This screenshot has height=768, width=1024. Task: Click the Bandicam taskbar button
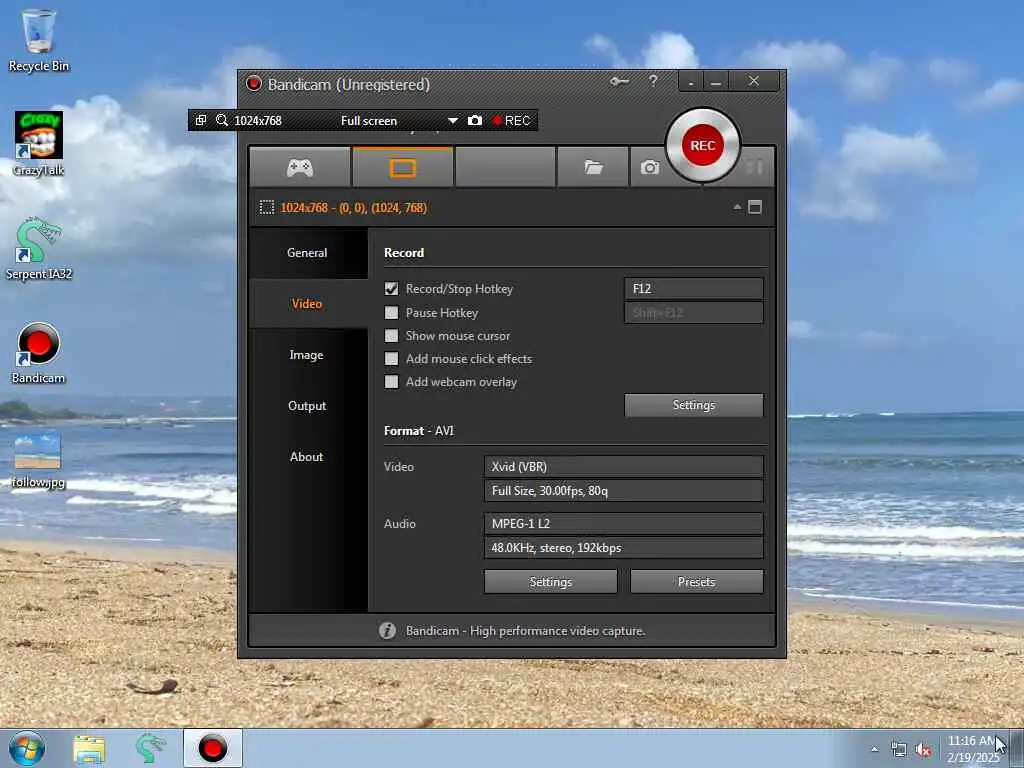(212, 748)
